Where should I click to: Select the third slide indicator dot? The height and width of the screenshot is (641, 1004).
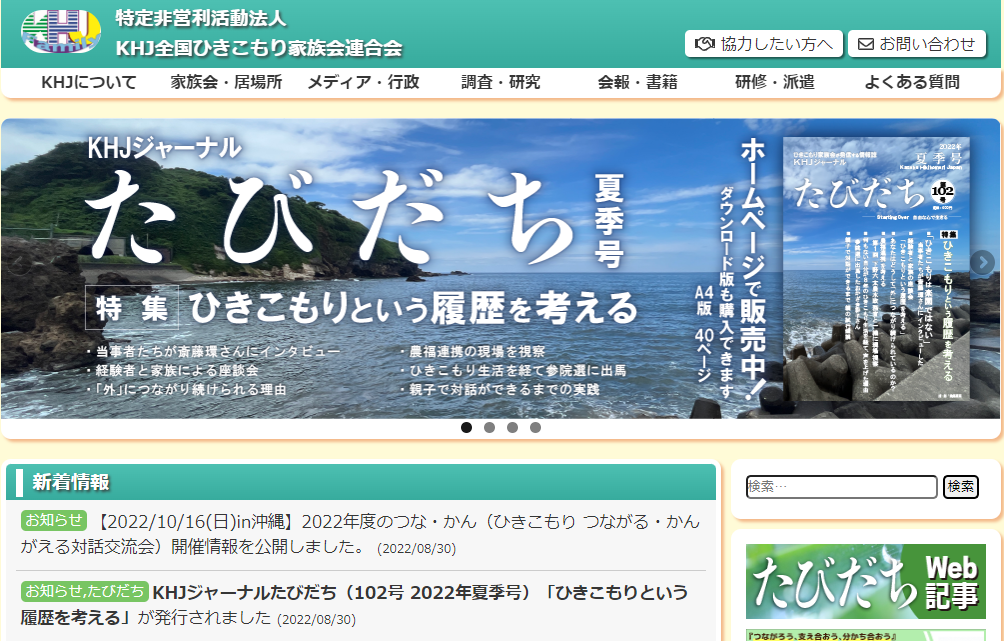tap(512, 427)
